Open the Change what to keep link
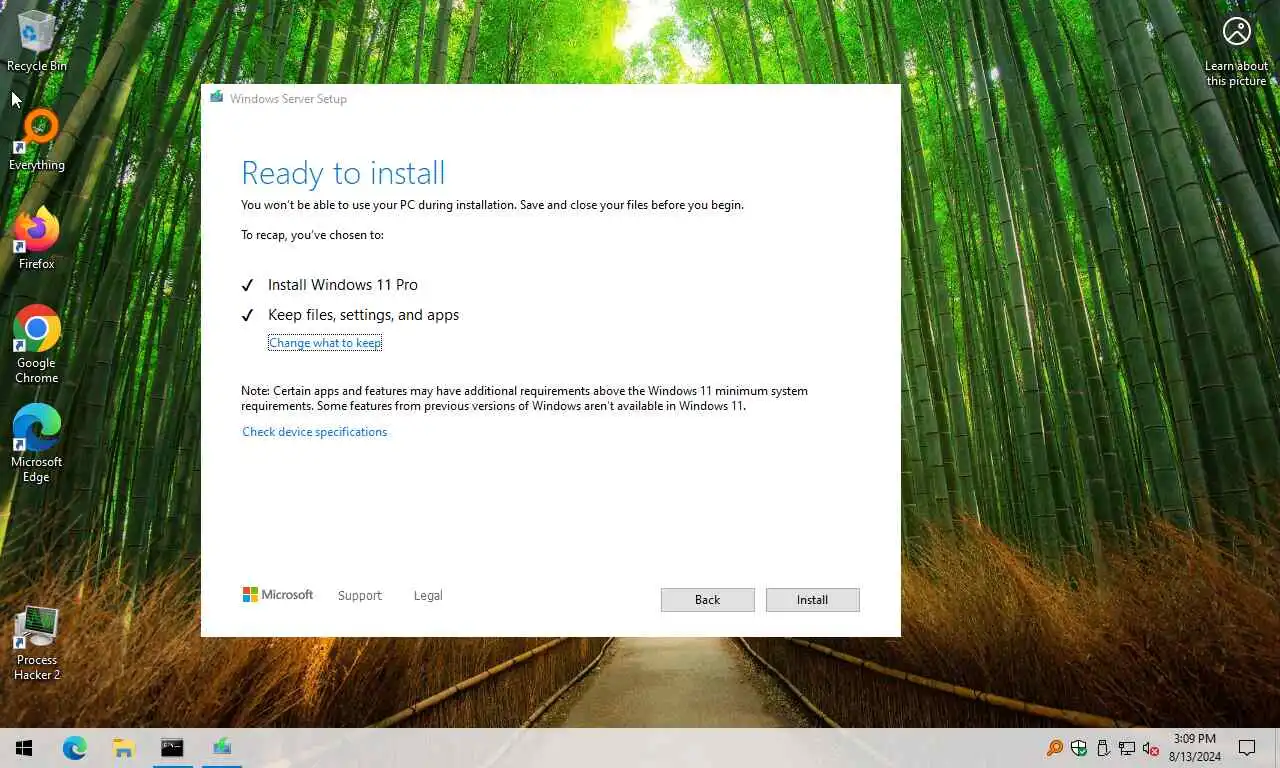This screenshot has height=768, width=1280. click(325, 343)
